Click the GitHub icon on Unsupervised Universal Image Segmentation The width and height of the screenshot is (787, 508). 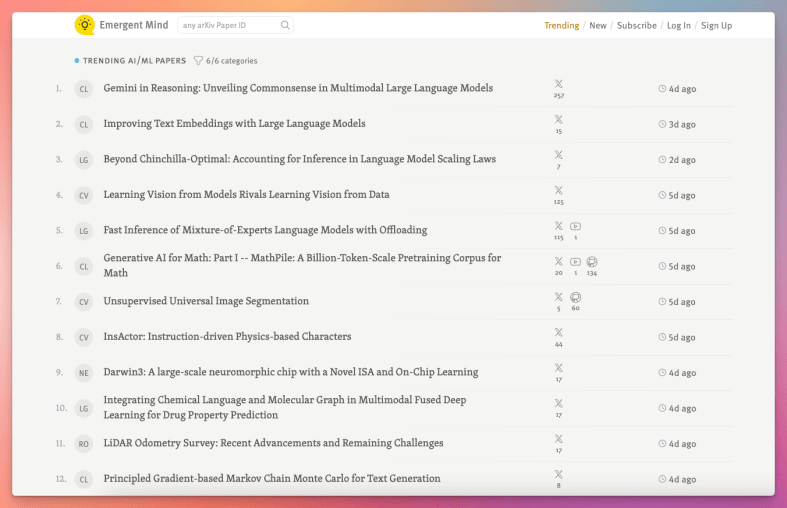tap(575, 297)
